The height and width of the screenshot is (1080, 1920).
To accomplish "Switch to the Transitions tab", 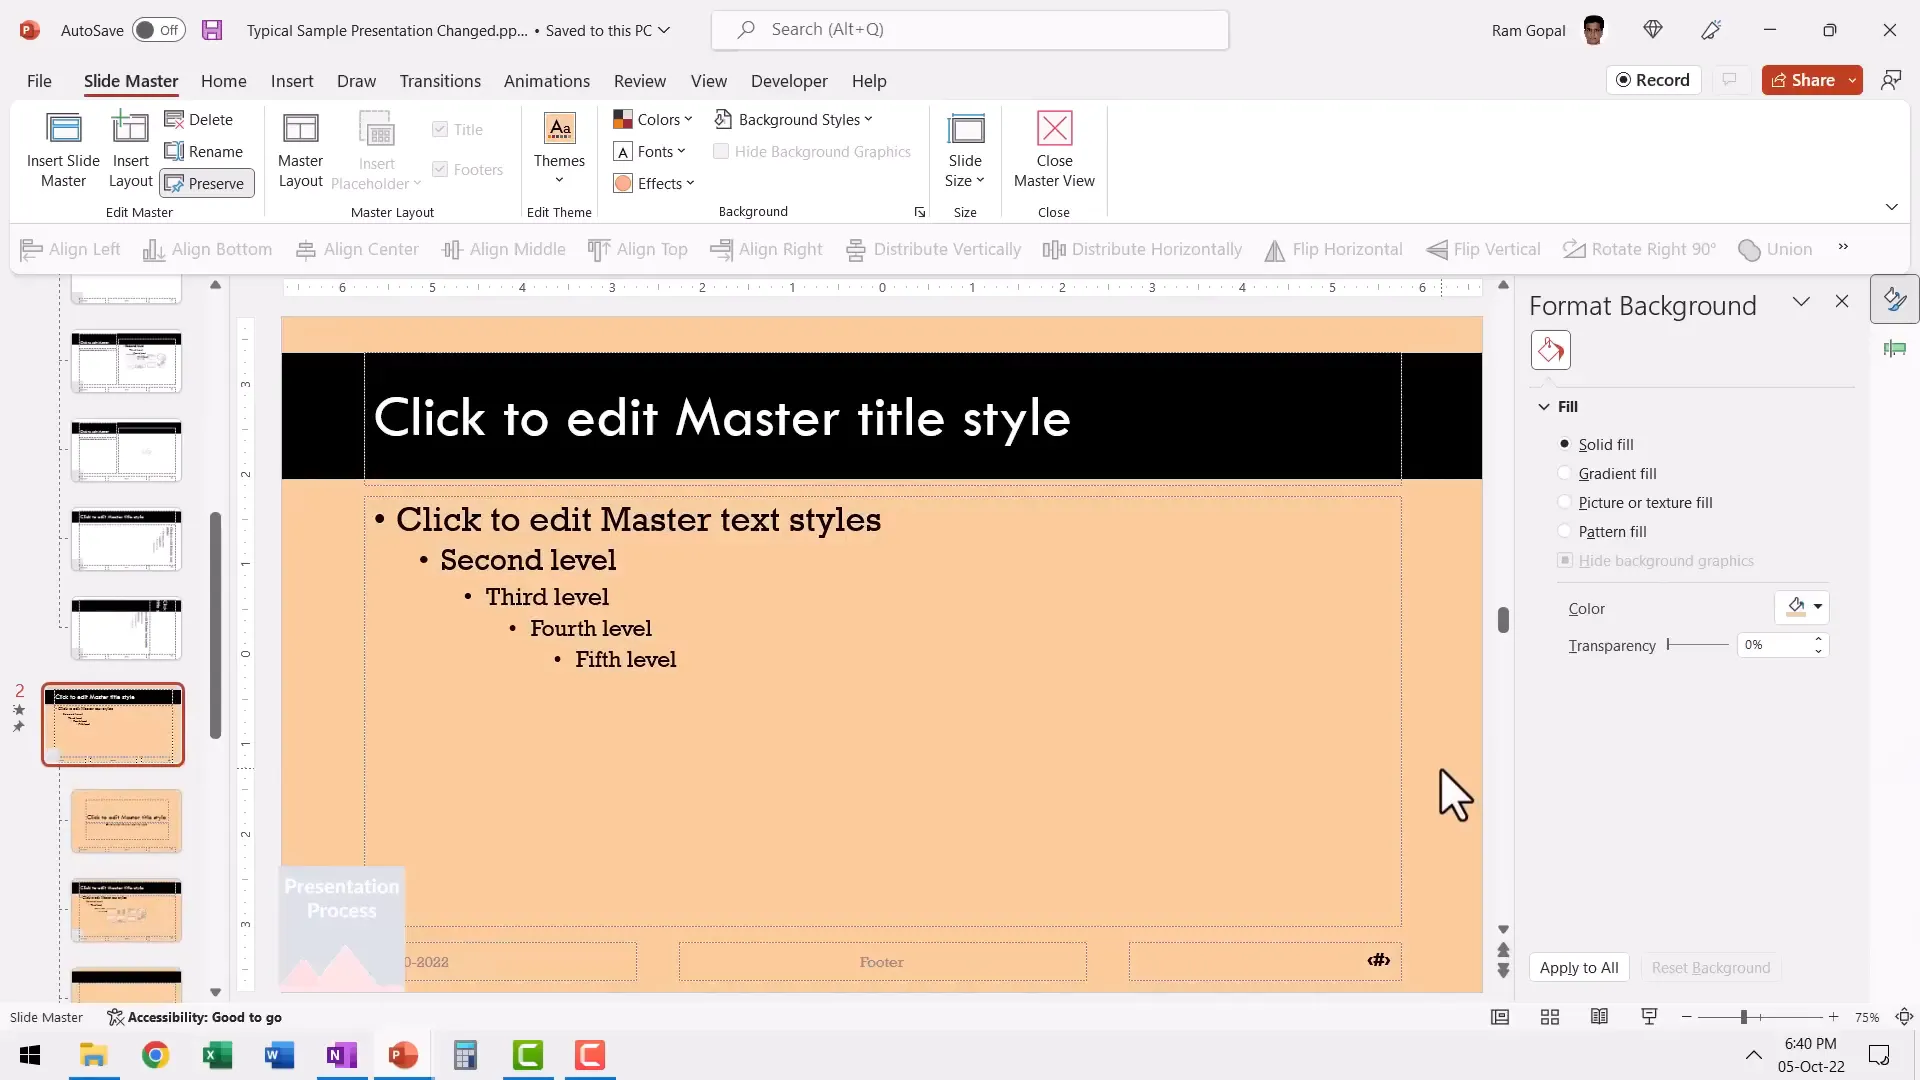I will click(x=440, y=81).
